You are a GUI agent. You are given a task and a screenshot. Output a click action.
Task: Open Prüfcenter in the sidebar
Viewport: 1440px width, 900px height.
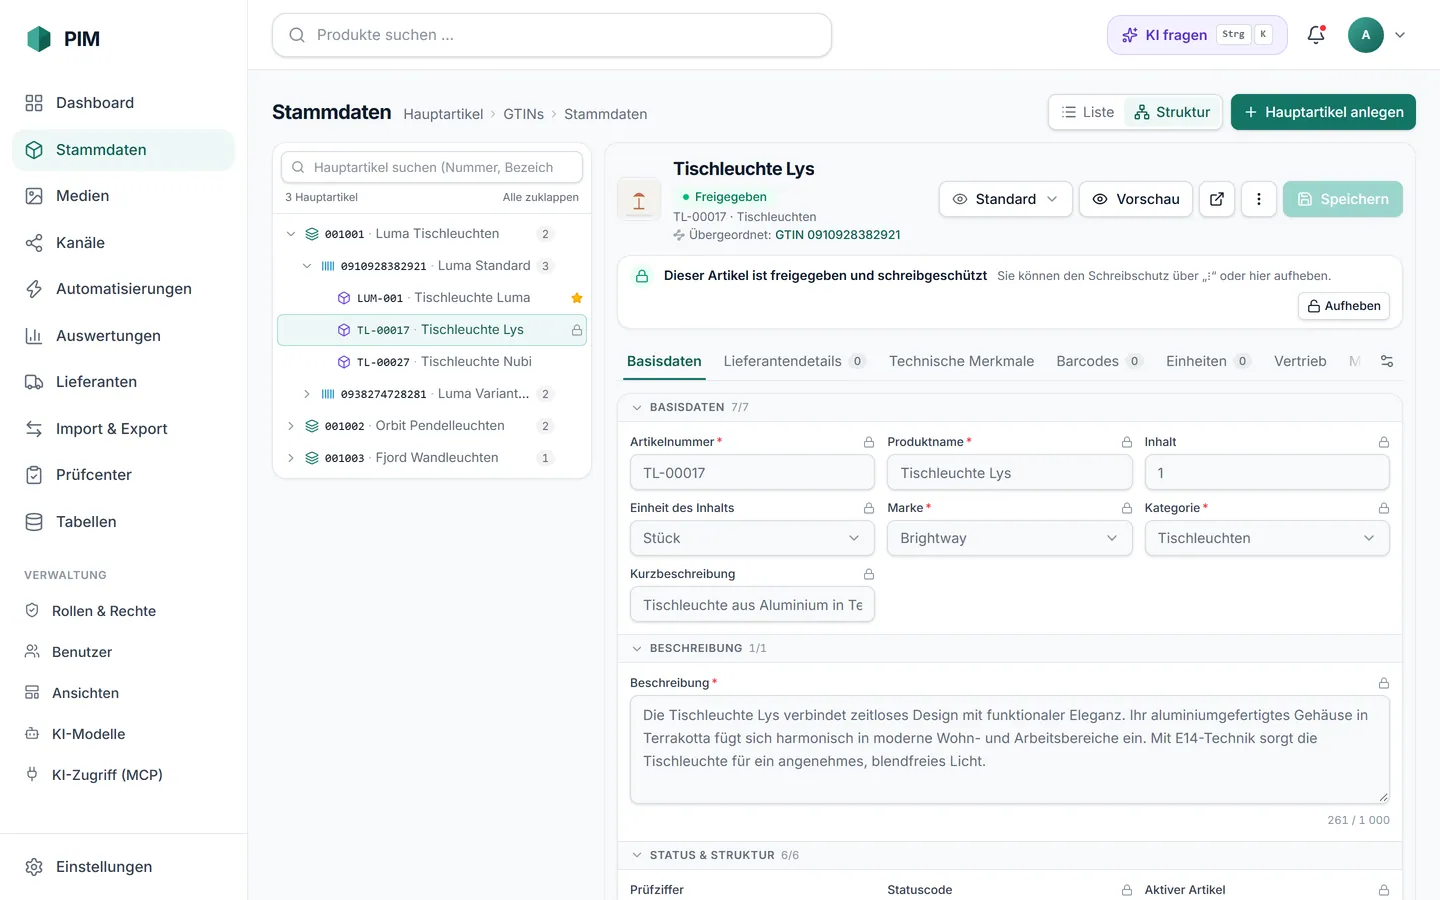(123, 475)
